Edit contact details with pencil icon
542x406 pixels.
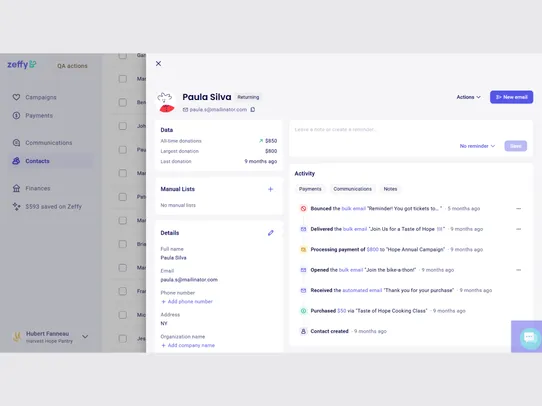coord(271,233)
